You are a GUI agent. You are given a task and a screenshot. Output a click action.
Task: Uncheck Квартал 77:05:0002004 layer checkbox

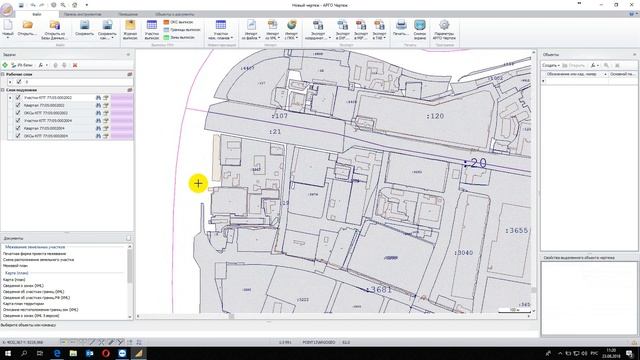(18, 128)
